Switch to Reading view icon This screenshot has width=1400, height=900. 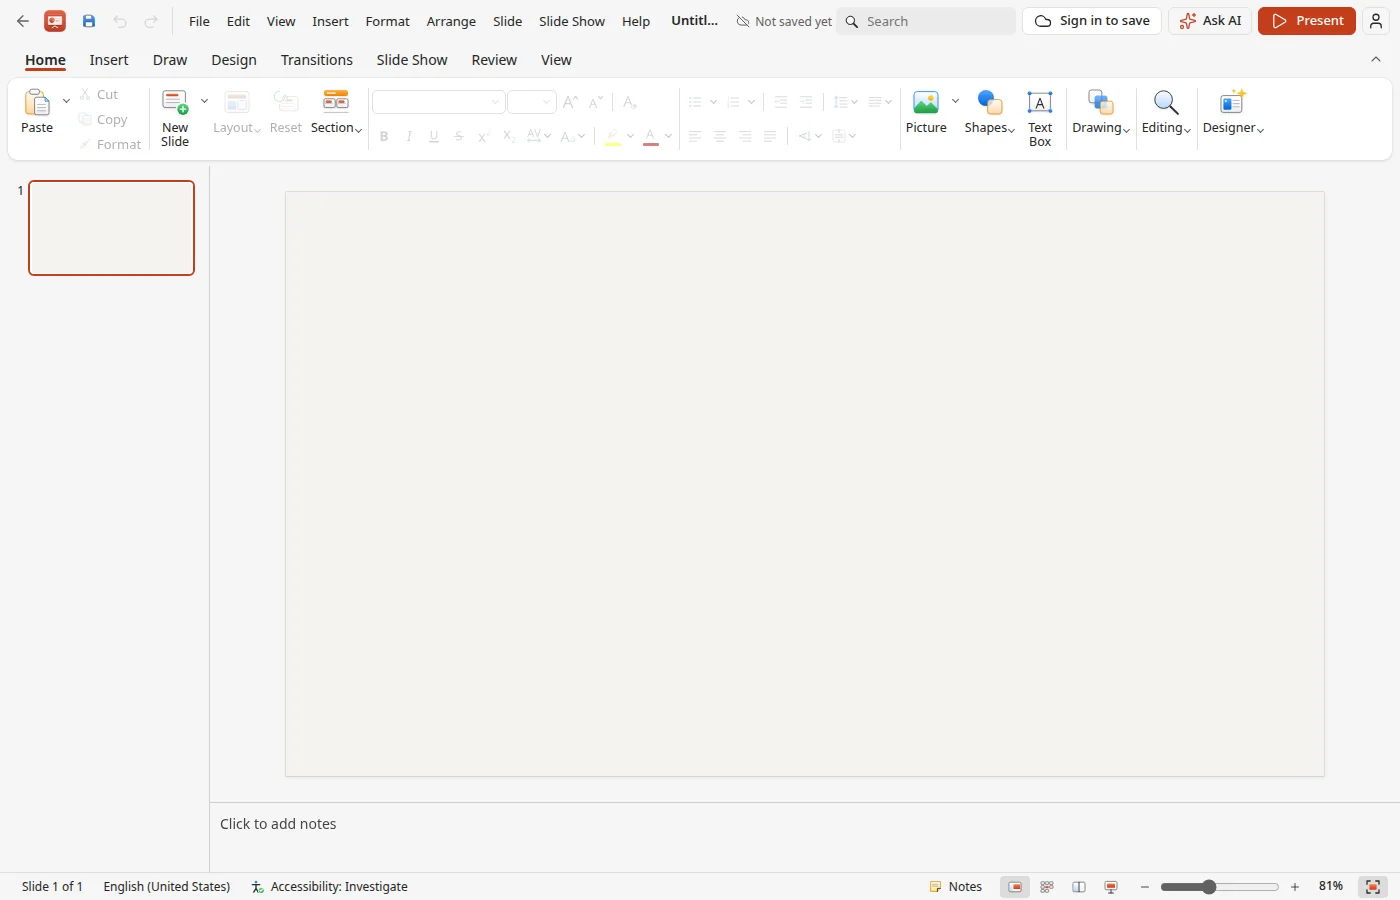point(1079,887)
